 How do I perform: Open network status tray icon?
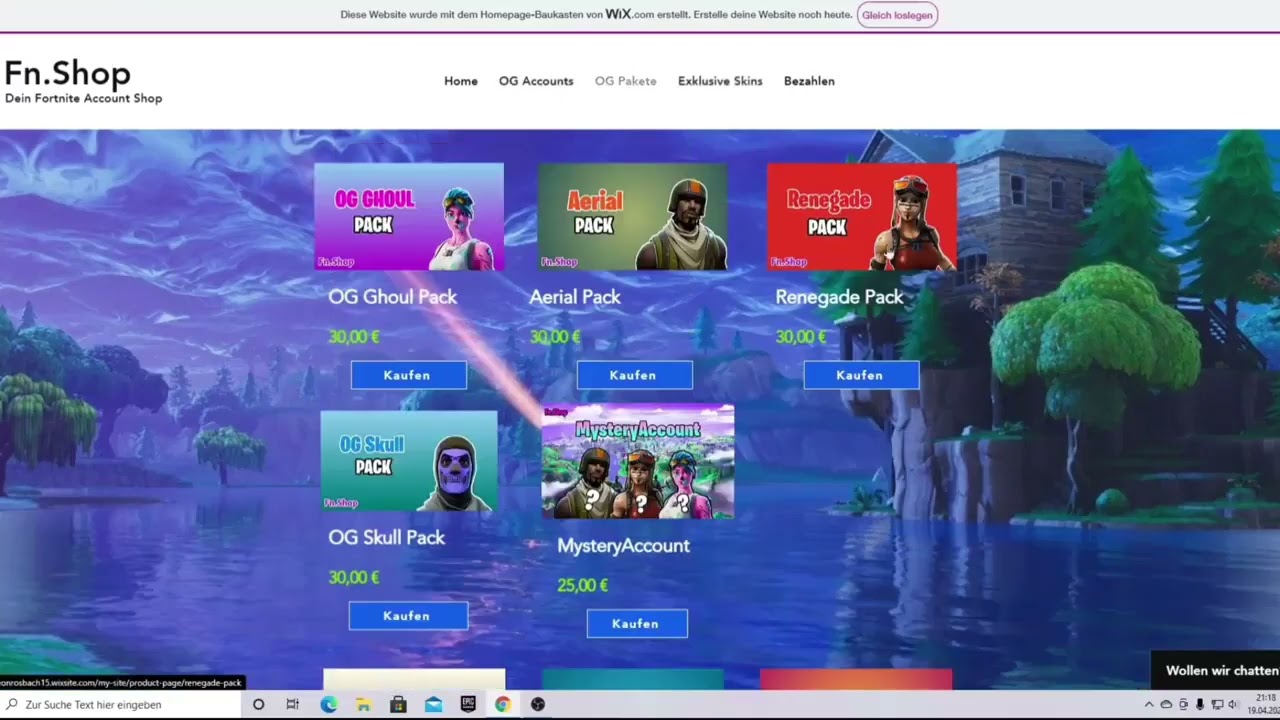coord(1217,704)
